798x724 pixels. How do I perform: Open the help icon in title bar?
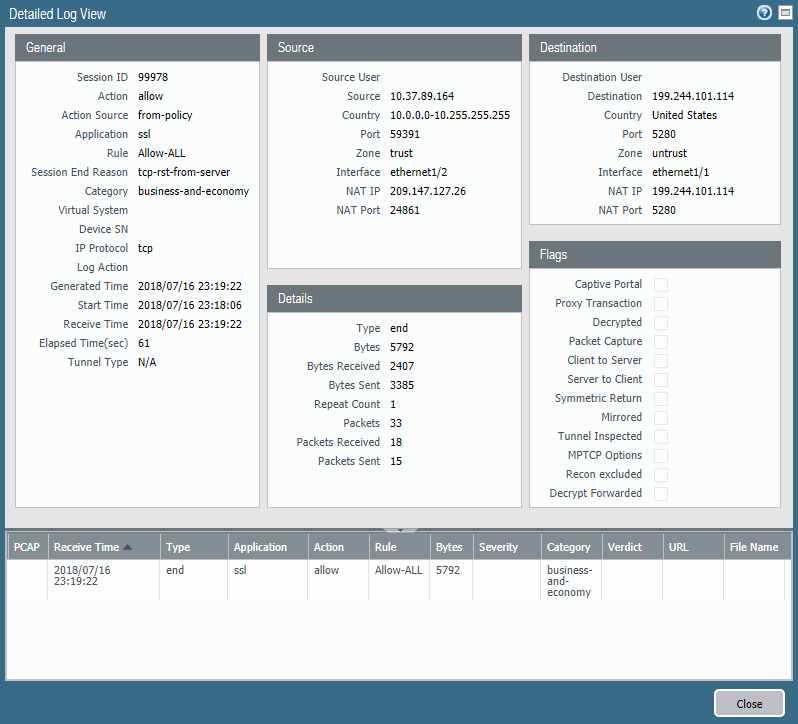(765, 13)
